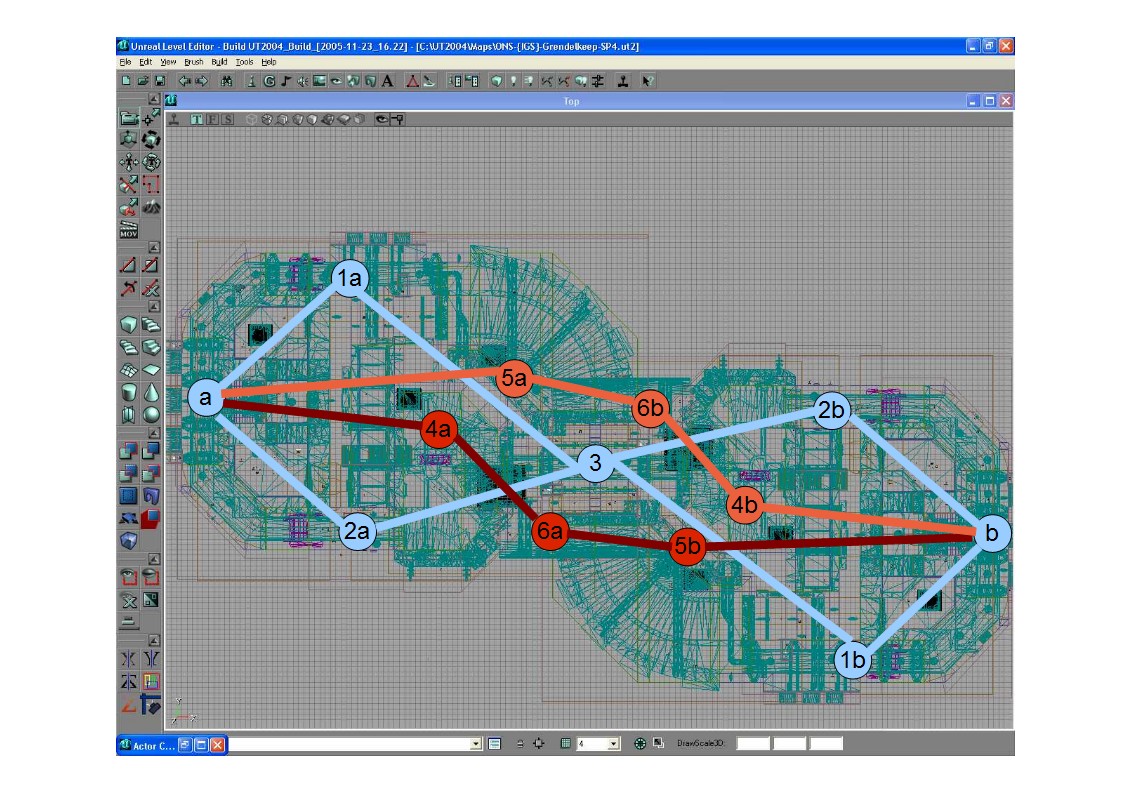
Task: Open the Music browser note icon
Action: [x=285, y=81]
